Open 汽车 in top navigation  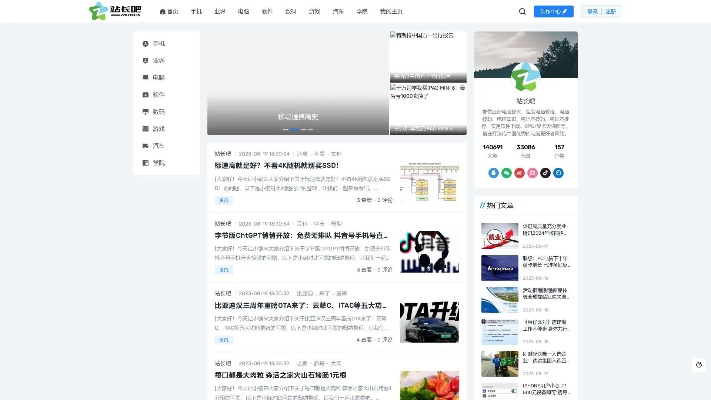(338, 11)
